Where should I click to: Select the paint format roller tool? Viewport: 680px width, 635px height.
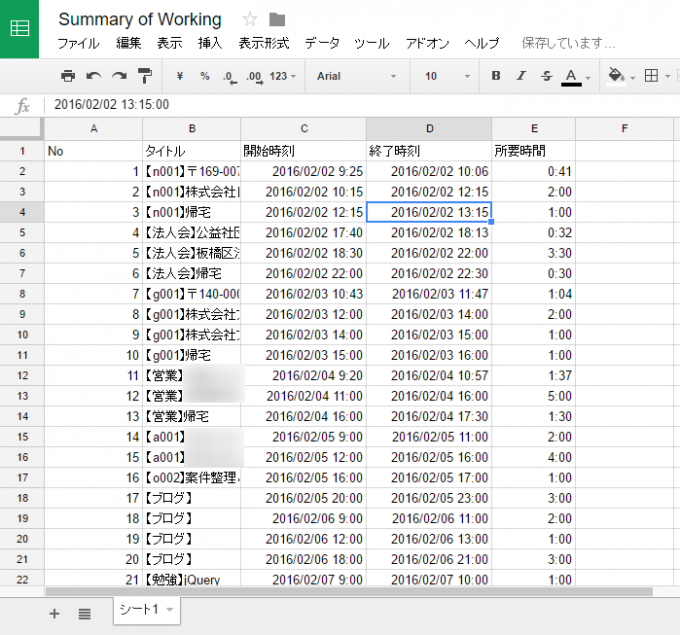click(x=145, y=76)
